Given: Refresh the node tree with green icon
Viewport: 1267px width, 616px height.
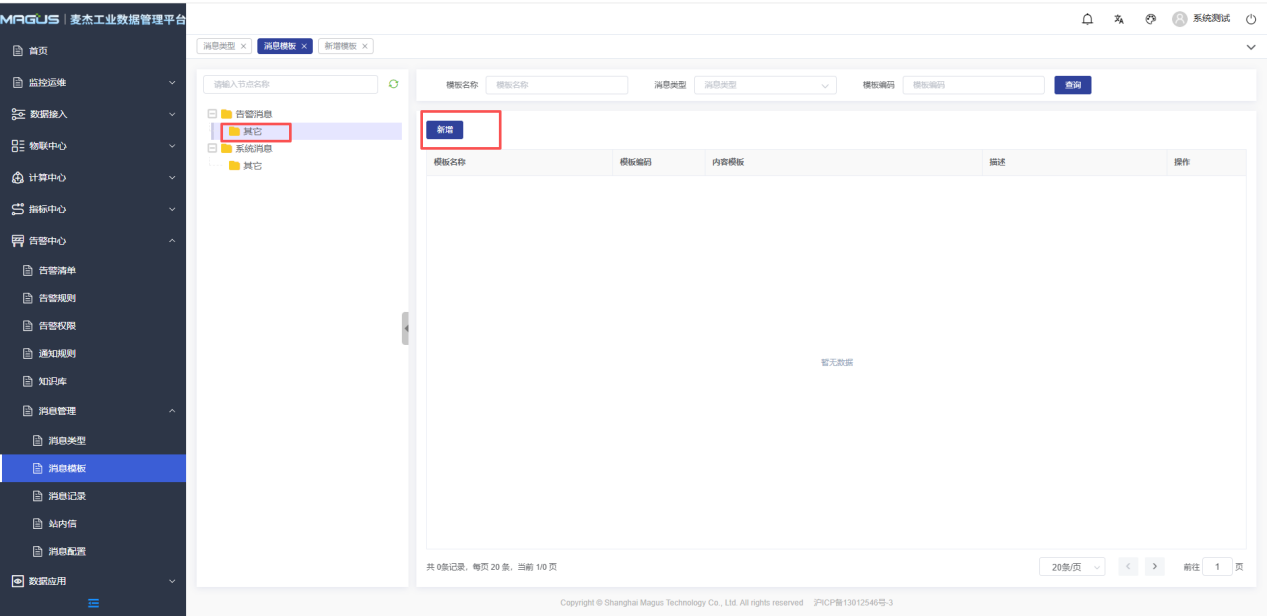Looking at the screenshot, I should (x=393, y=84).
